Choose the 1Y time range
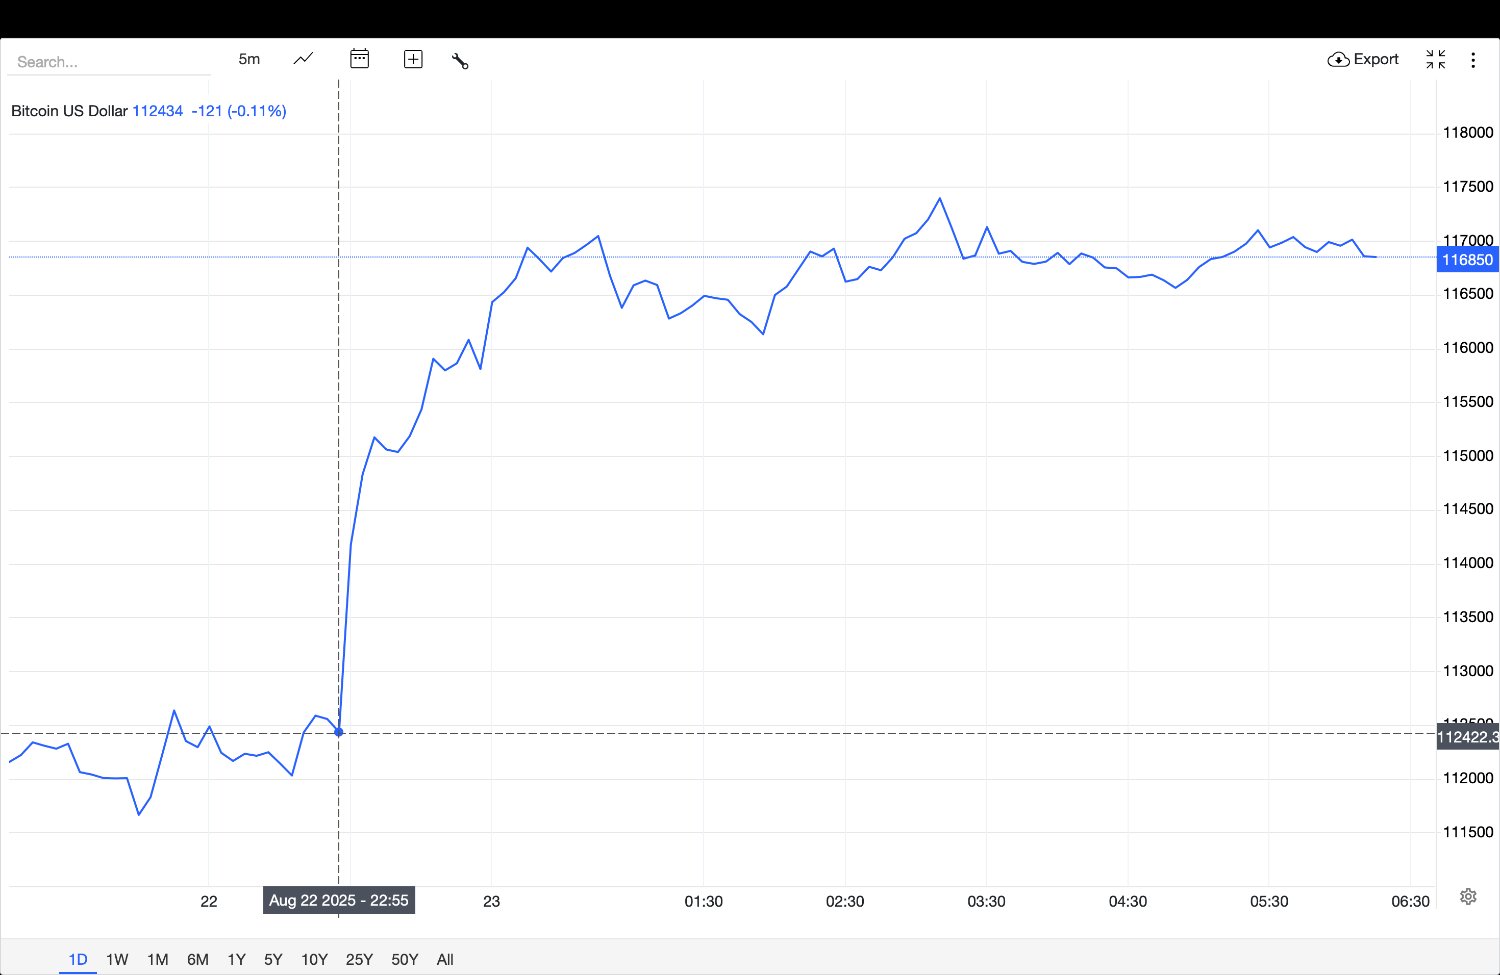The width and height of the screenshot is (1500, 975). point(236,959)
